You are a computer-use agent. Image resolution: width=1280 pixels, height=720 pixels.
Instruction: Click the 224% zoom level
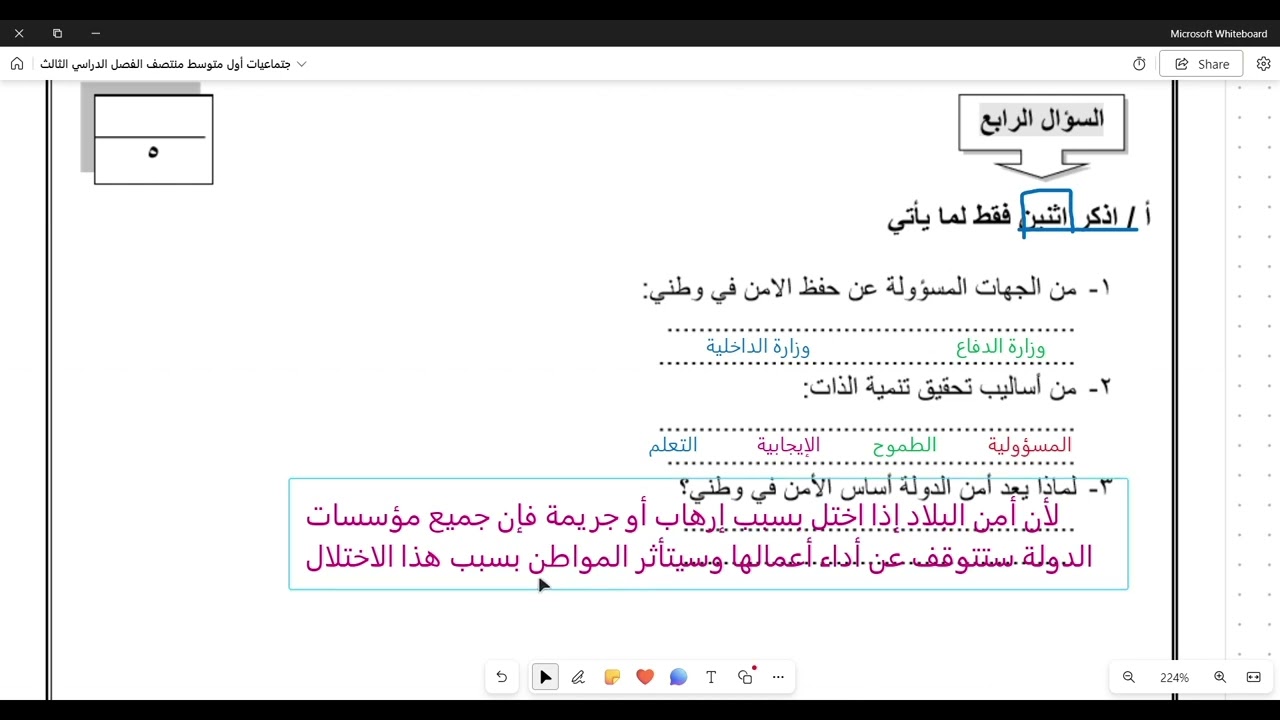1174,678
